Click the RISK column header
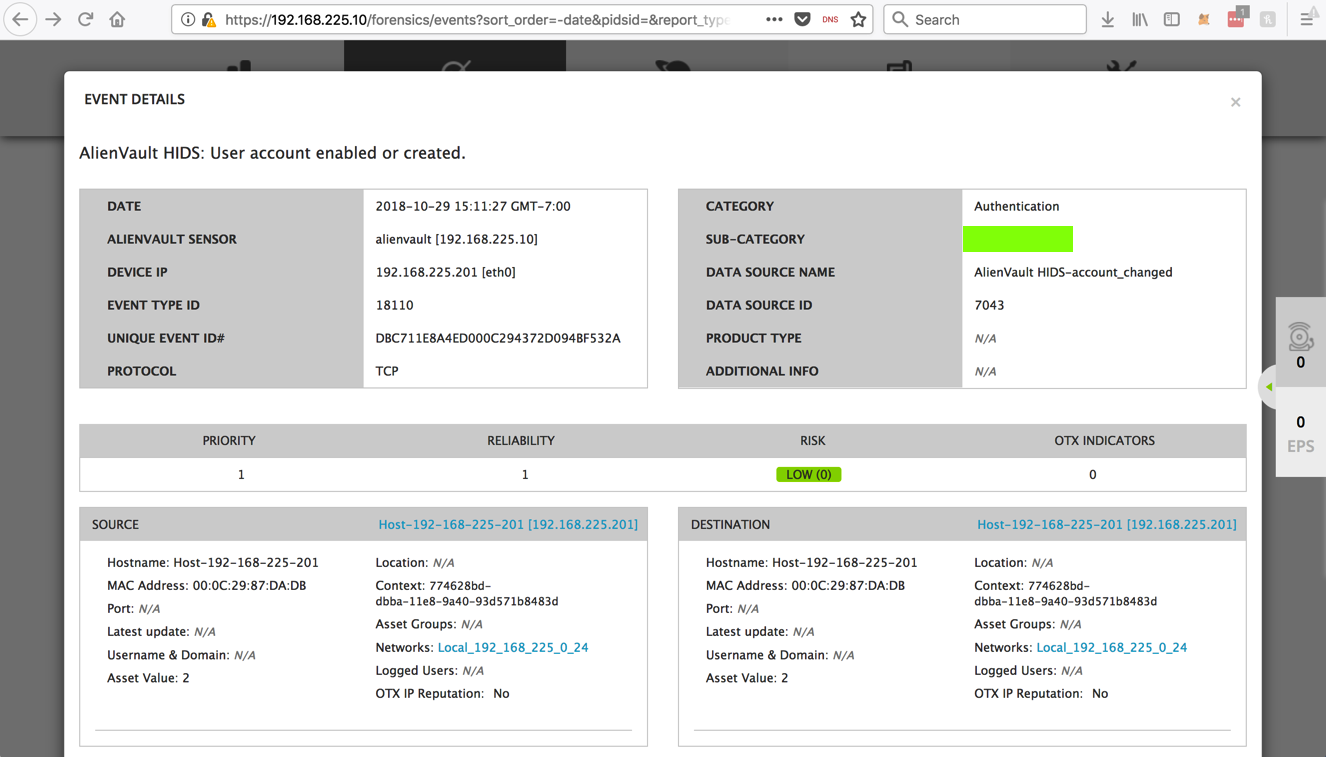1326x757 pixels. tap(813, 440)
